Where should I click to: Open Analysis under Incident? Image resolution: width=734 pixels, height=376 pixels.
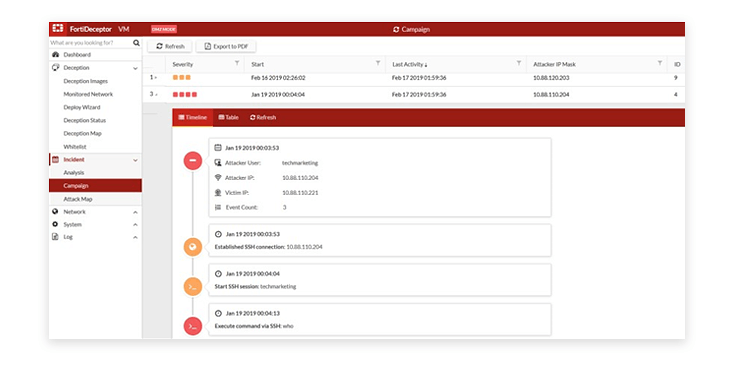[74, 173]
